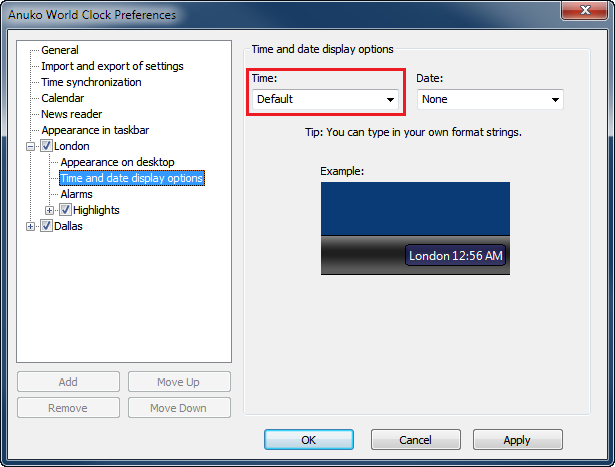Screen dimensions: 615x467
Task: Click the OK button
Action: (309, 440)
